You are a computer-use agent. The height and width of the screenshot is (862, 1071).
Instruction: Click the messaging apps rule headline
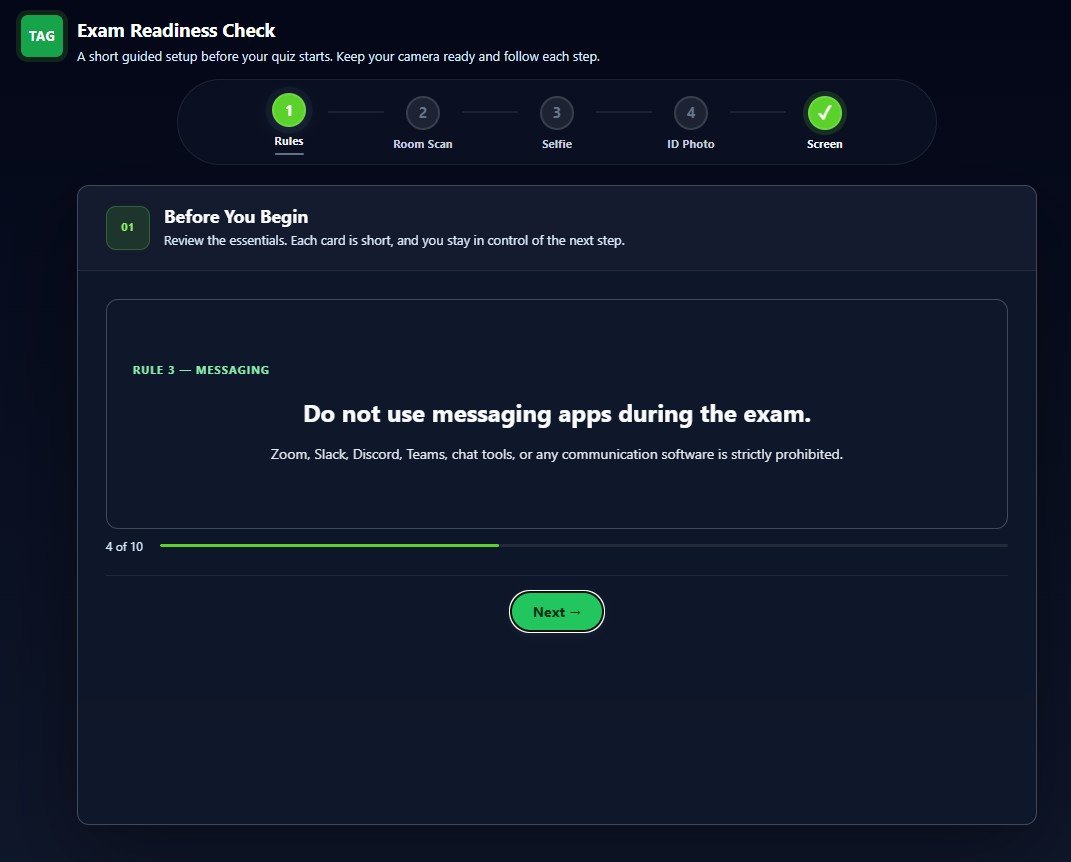557,414
